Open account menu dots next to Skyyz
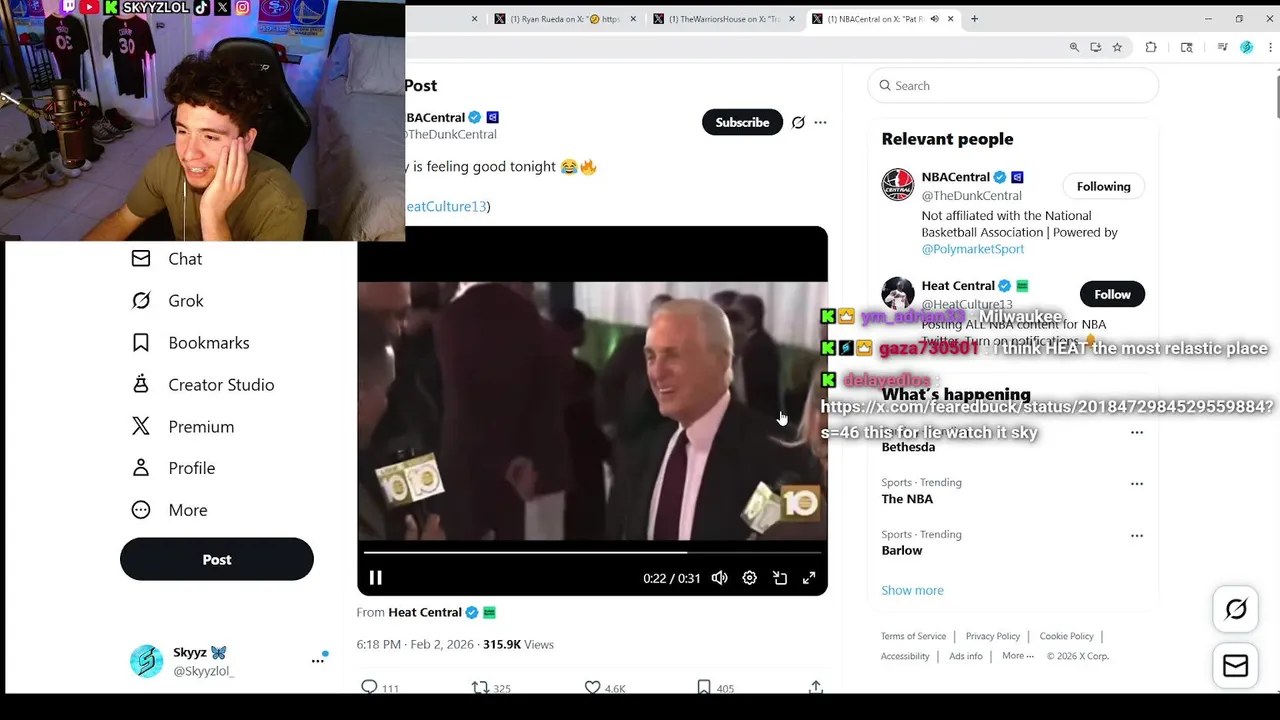The height and width of the screenshot is (720, 1280). click(x=318, y=660)
